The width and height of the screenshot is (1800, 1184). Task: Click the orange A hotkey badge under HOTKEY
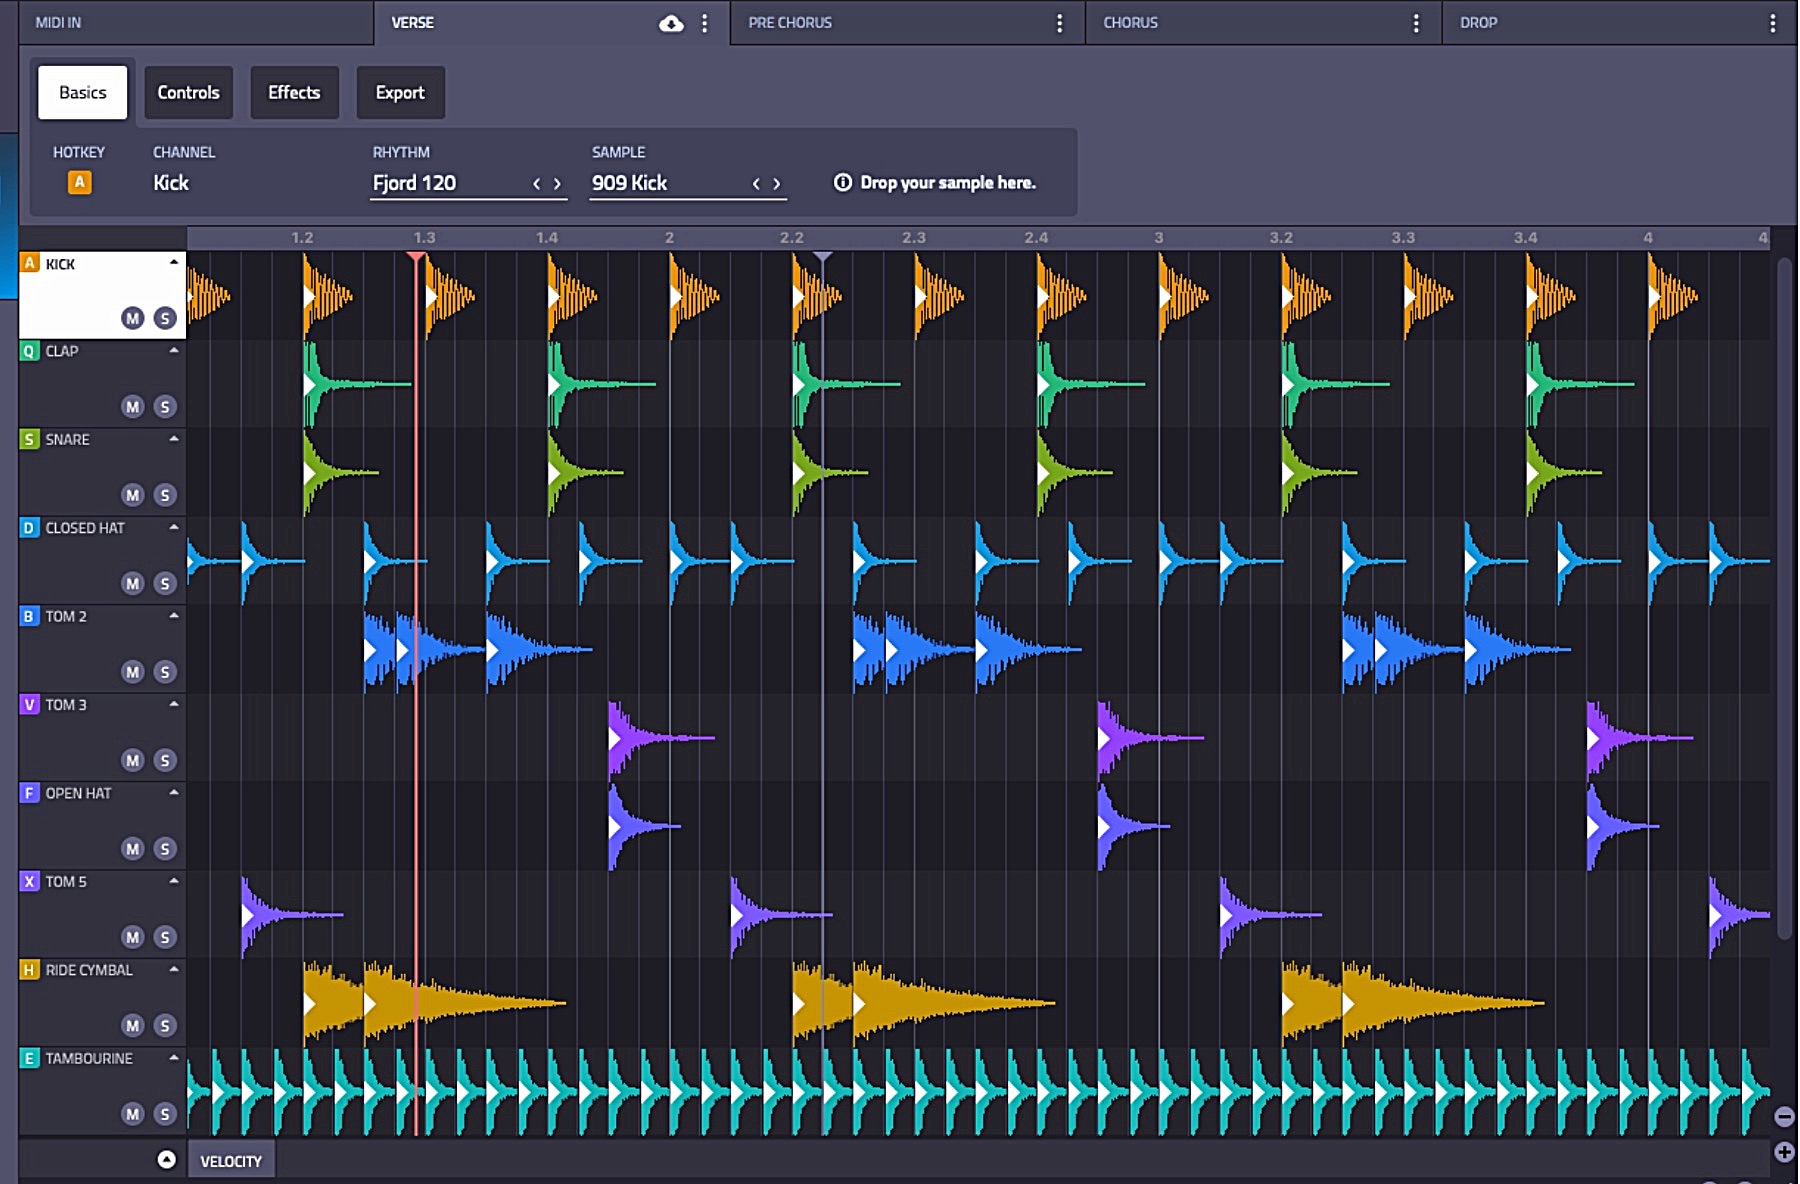point(79,182)
